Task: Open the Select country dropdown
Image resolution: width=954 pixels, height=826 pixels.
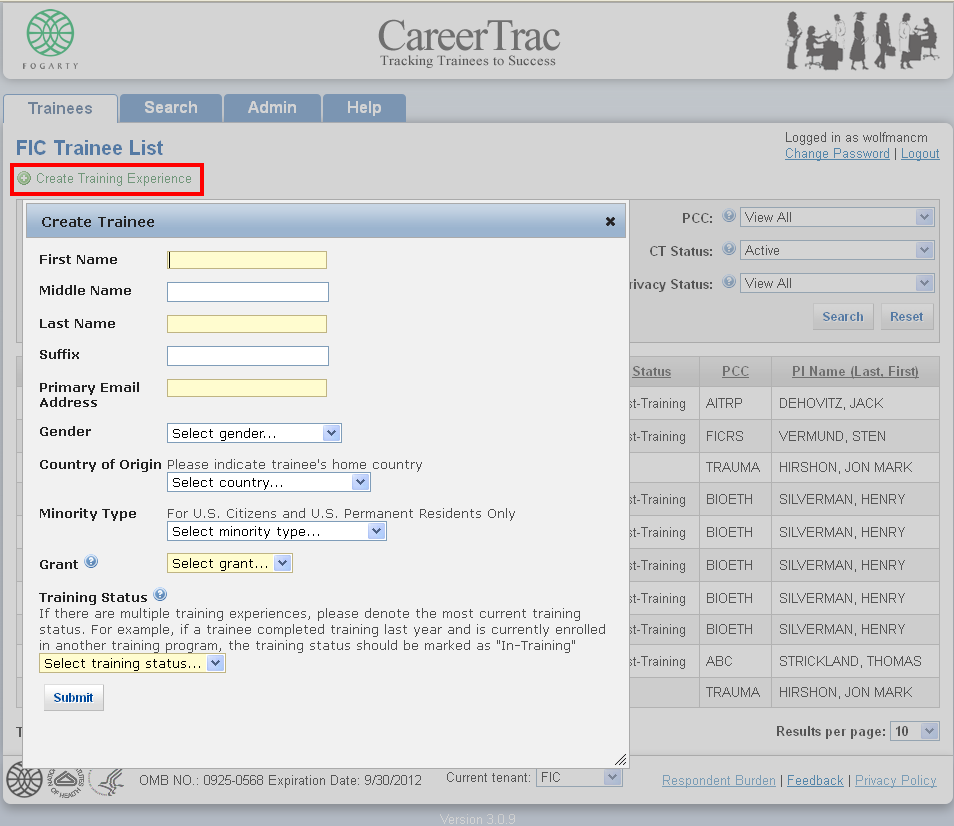Action: pos(268,483)
